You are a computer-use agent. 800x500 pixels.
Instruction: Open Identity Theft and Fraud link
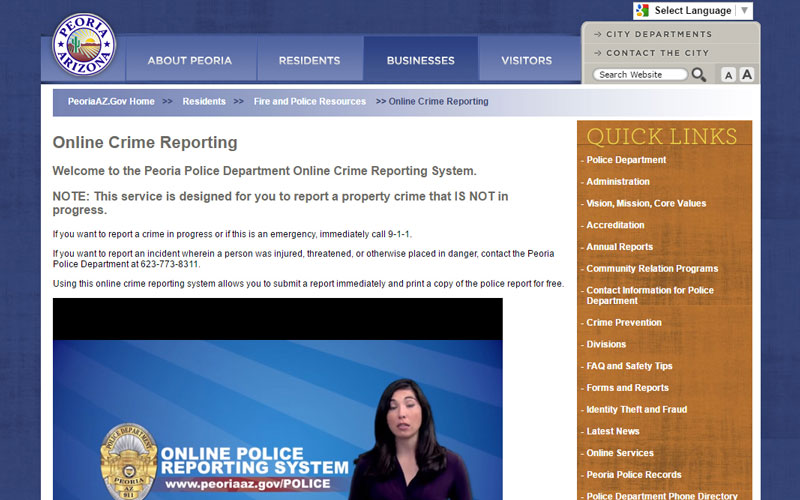click(637, 410)
